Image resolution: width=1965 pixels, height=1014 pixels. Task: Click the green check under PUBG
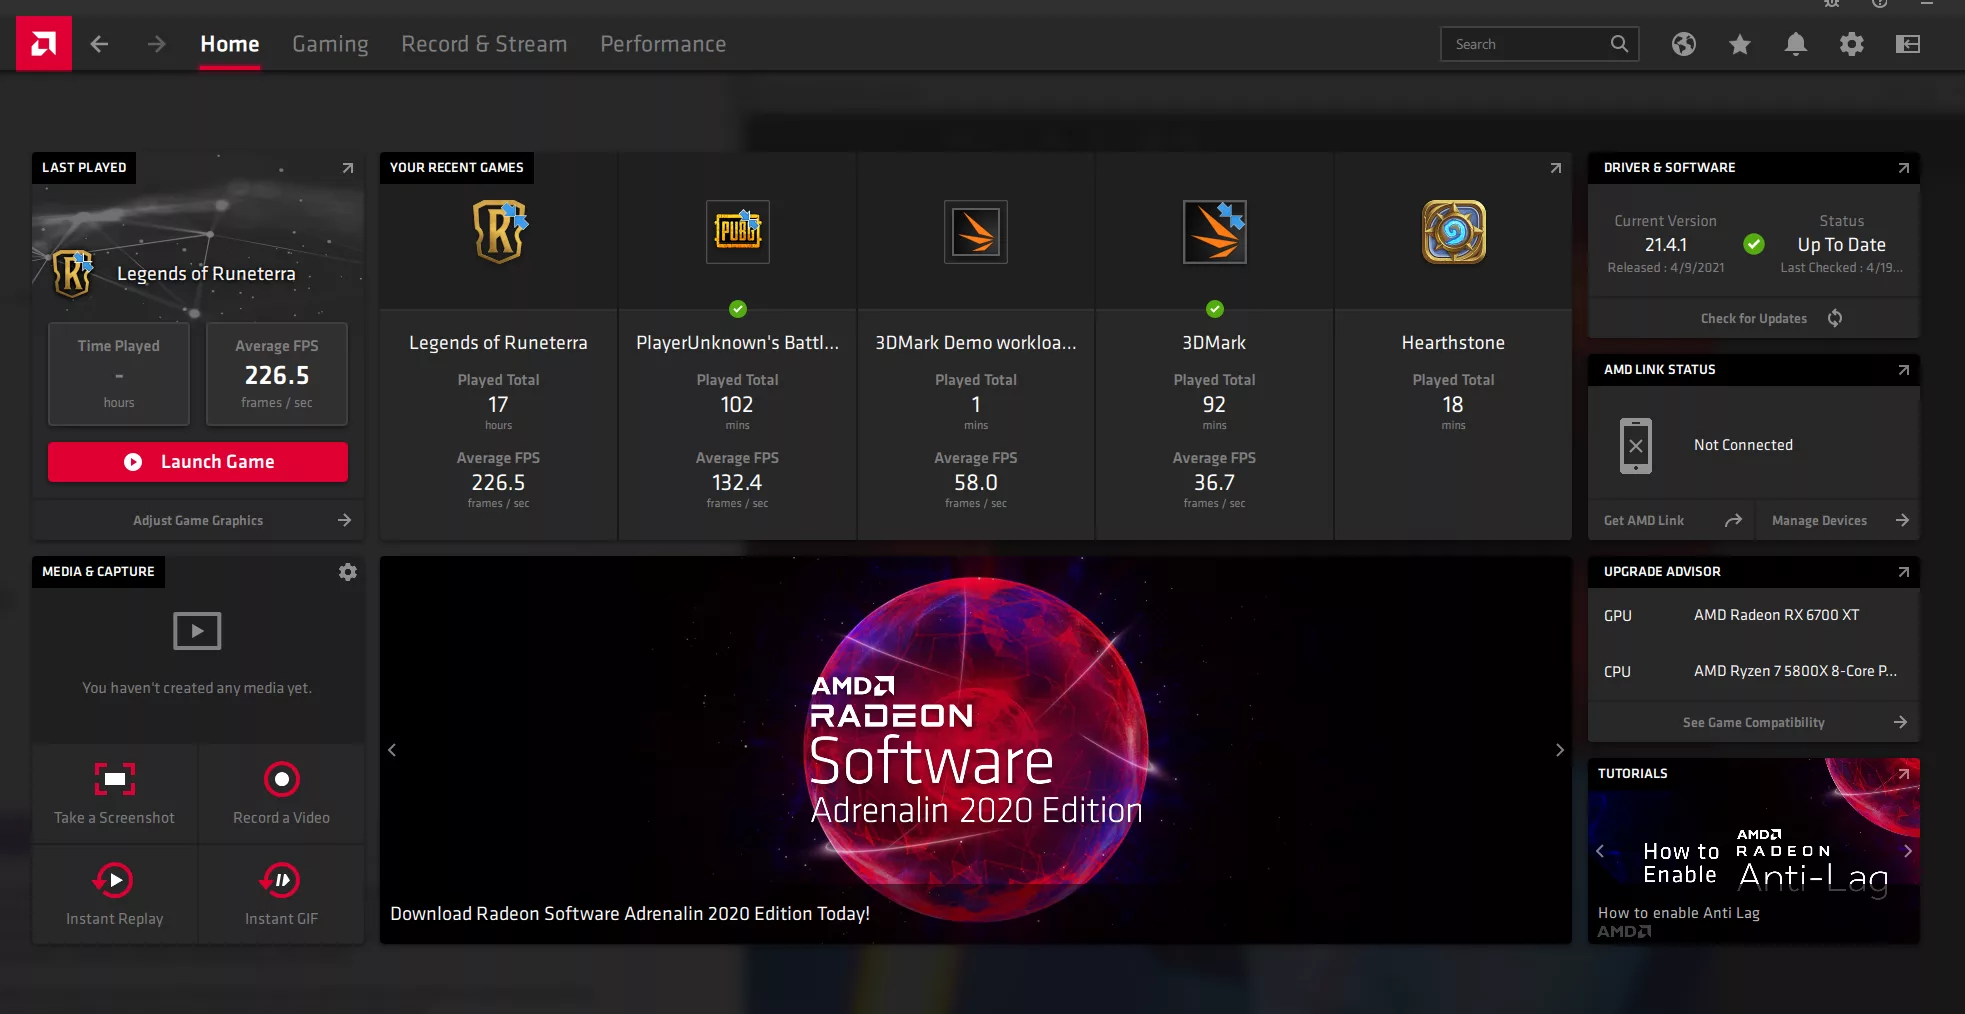click(x=738, y=309)
